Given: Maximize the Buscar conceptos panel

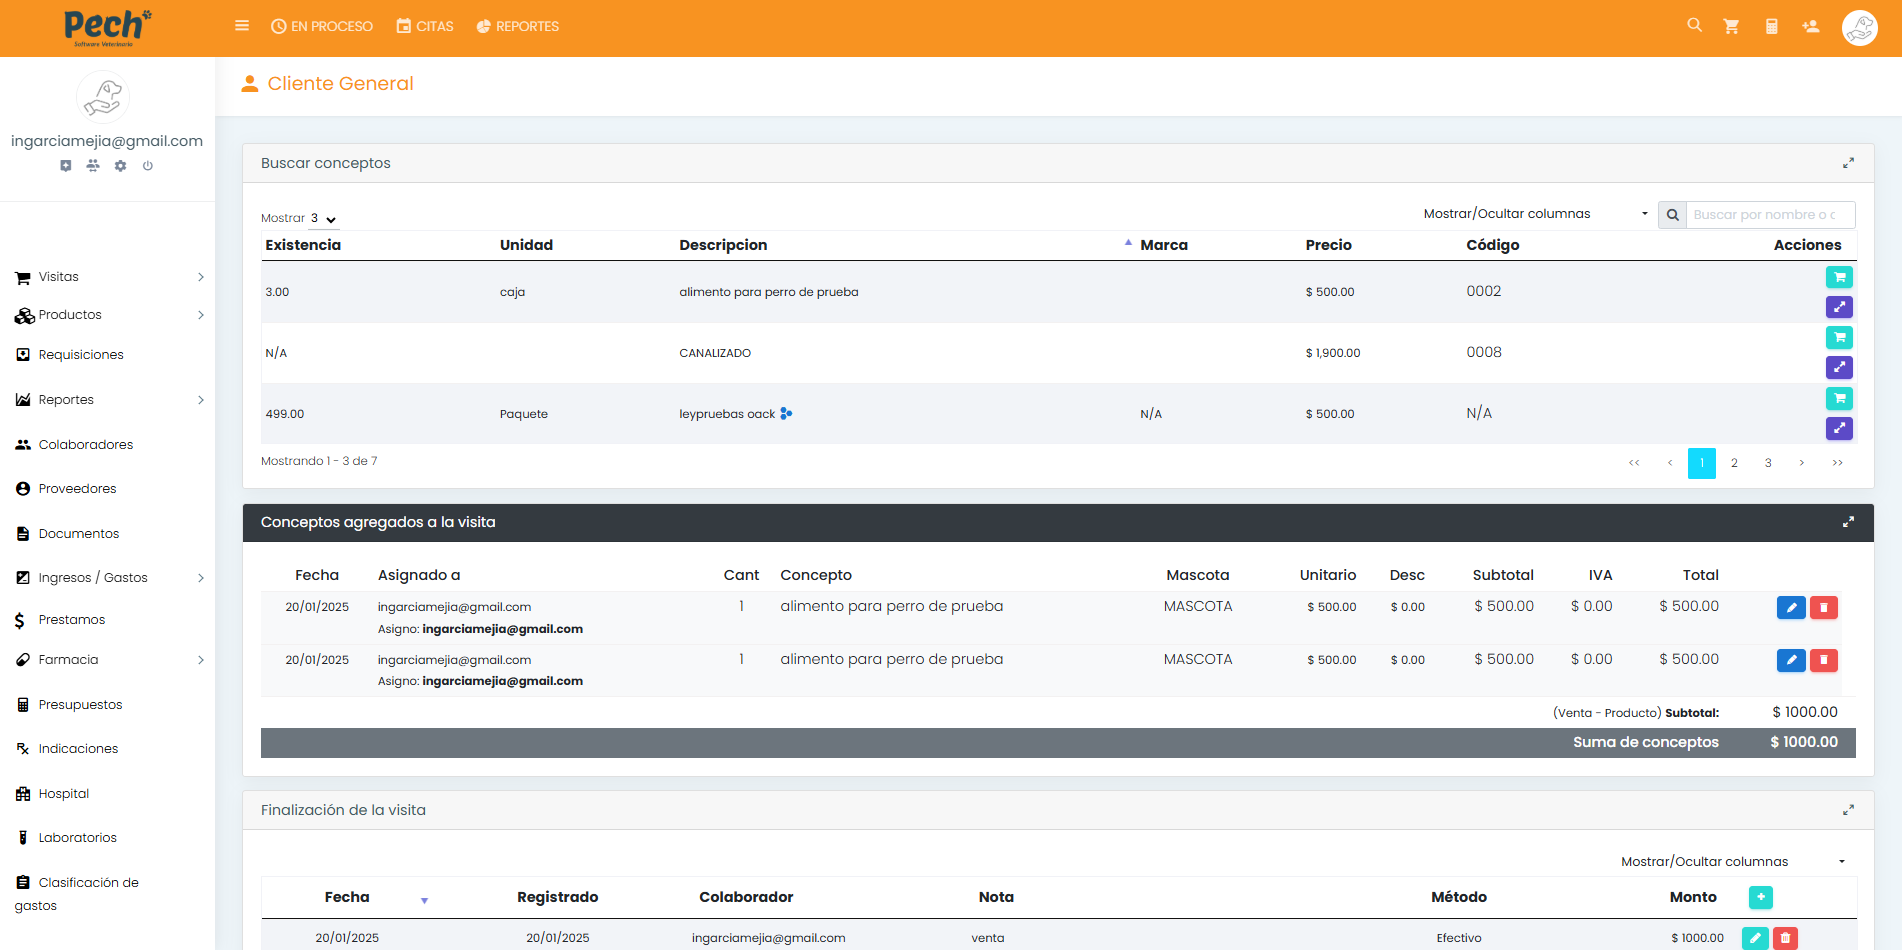Looking at the screenshot, I should pyautogui.click(x=1848, y=163).
